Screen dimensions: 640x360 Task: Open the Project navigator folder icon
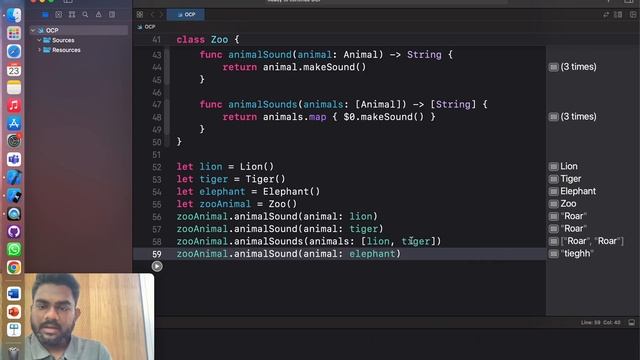coord(45,14)
